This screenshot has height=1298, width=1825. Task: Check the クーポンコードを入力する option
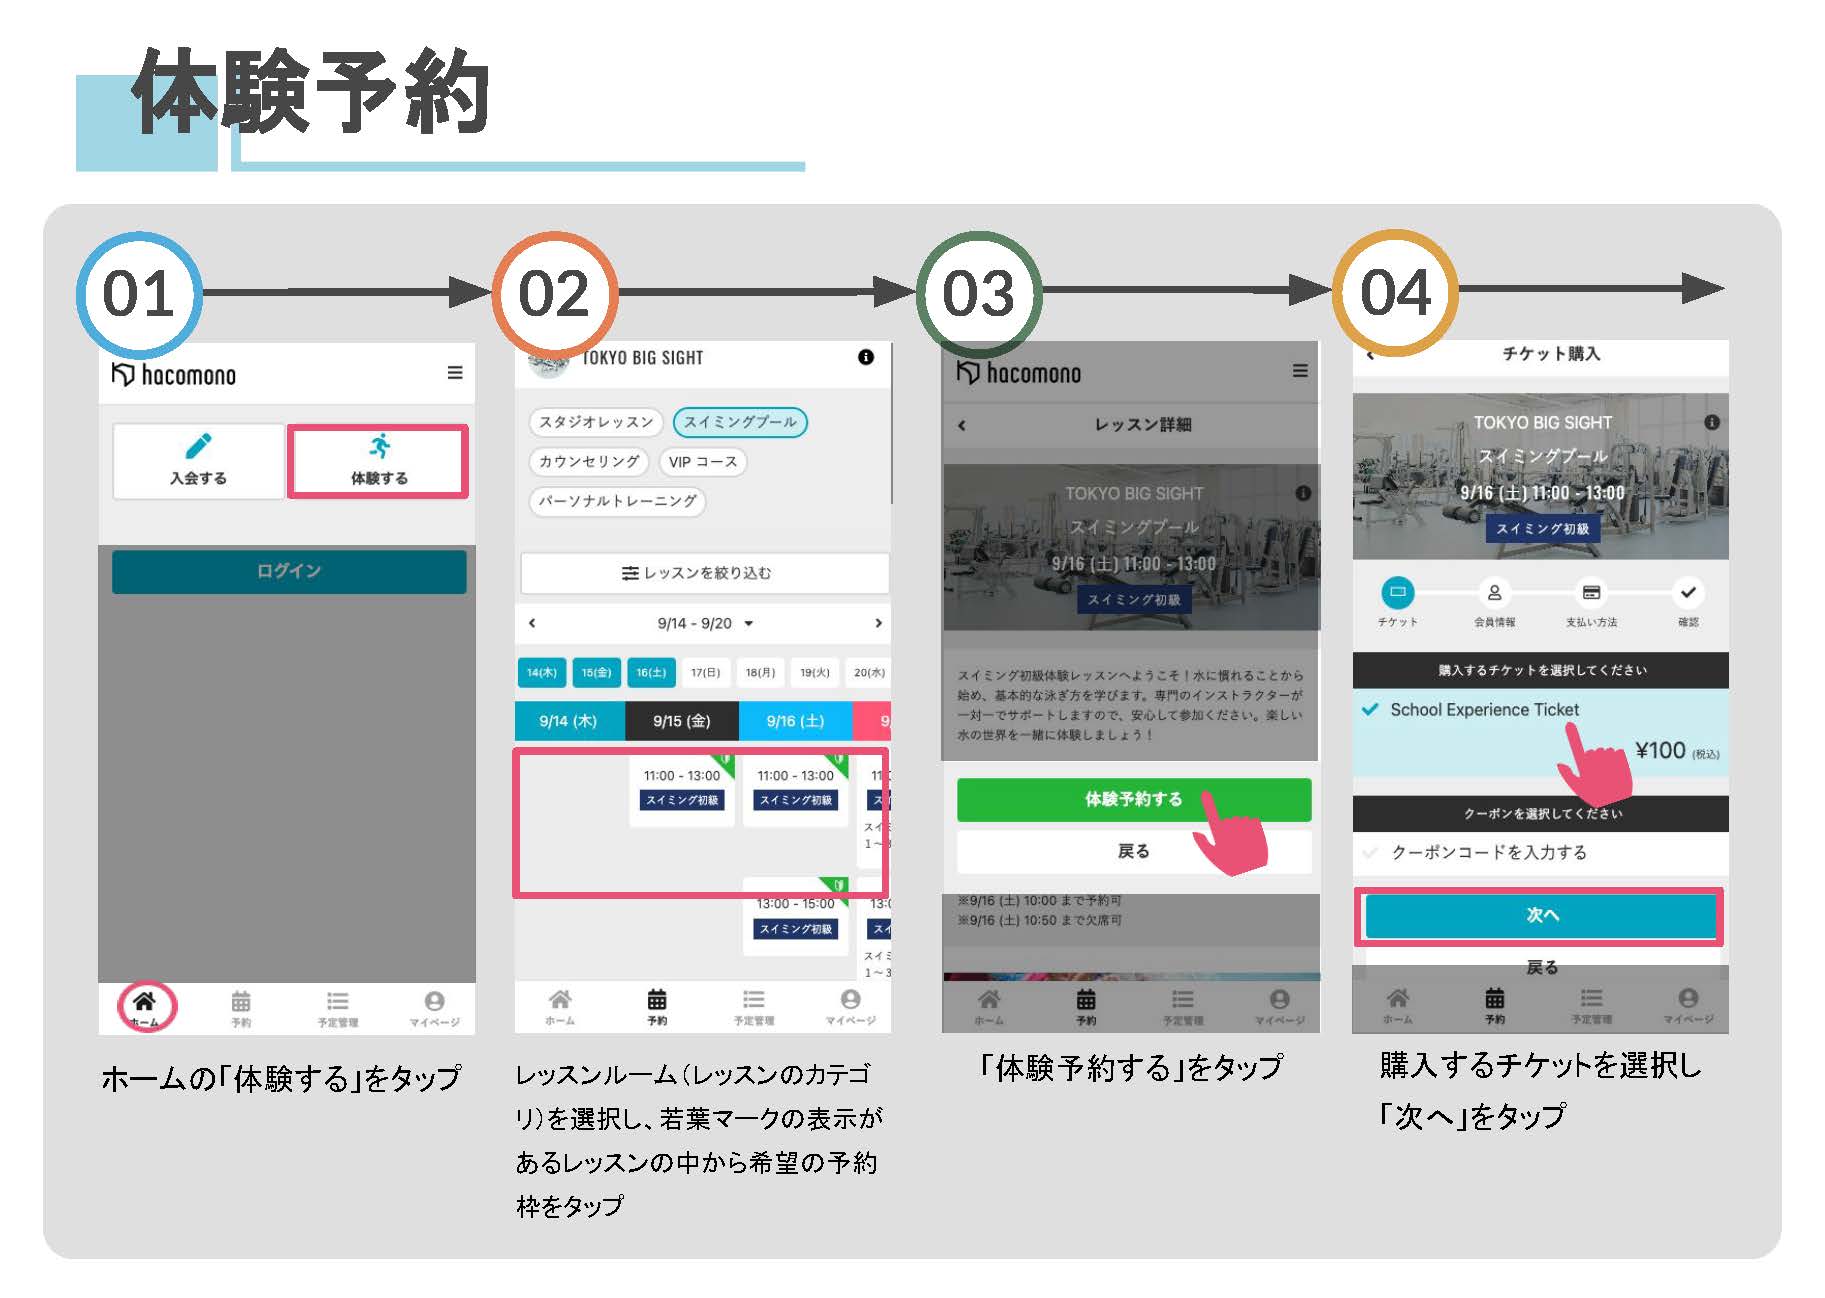[1371, 853]
